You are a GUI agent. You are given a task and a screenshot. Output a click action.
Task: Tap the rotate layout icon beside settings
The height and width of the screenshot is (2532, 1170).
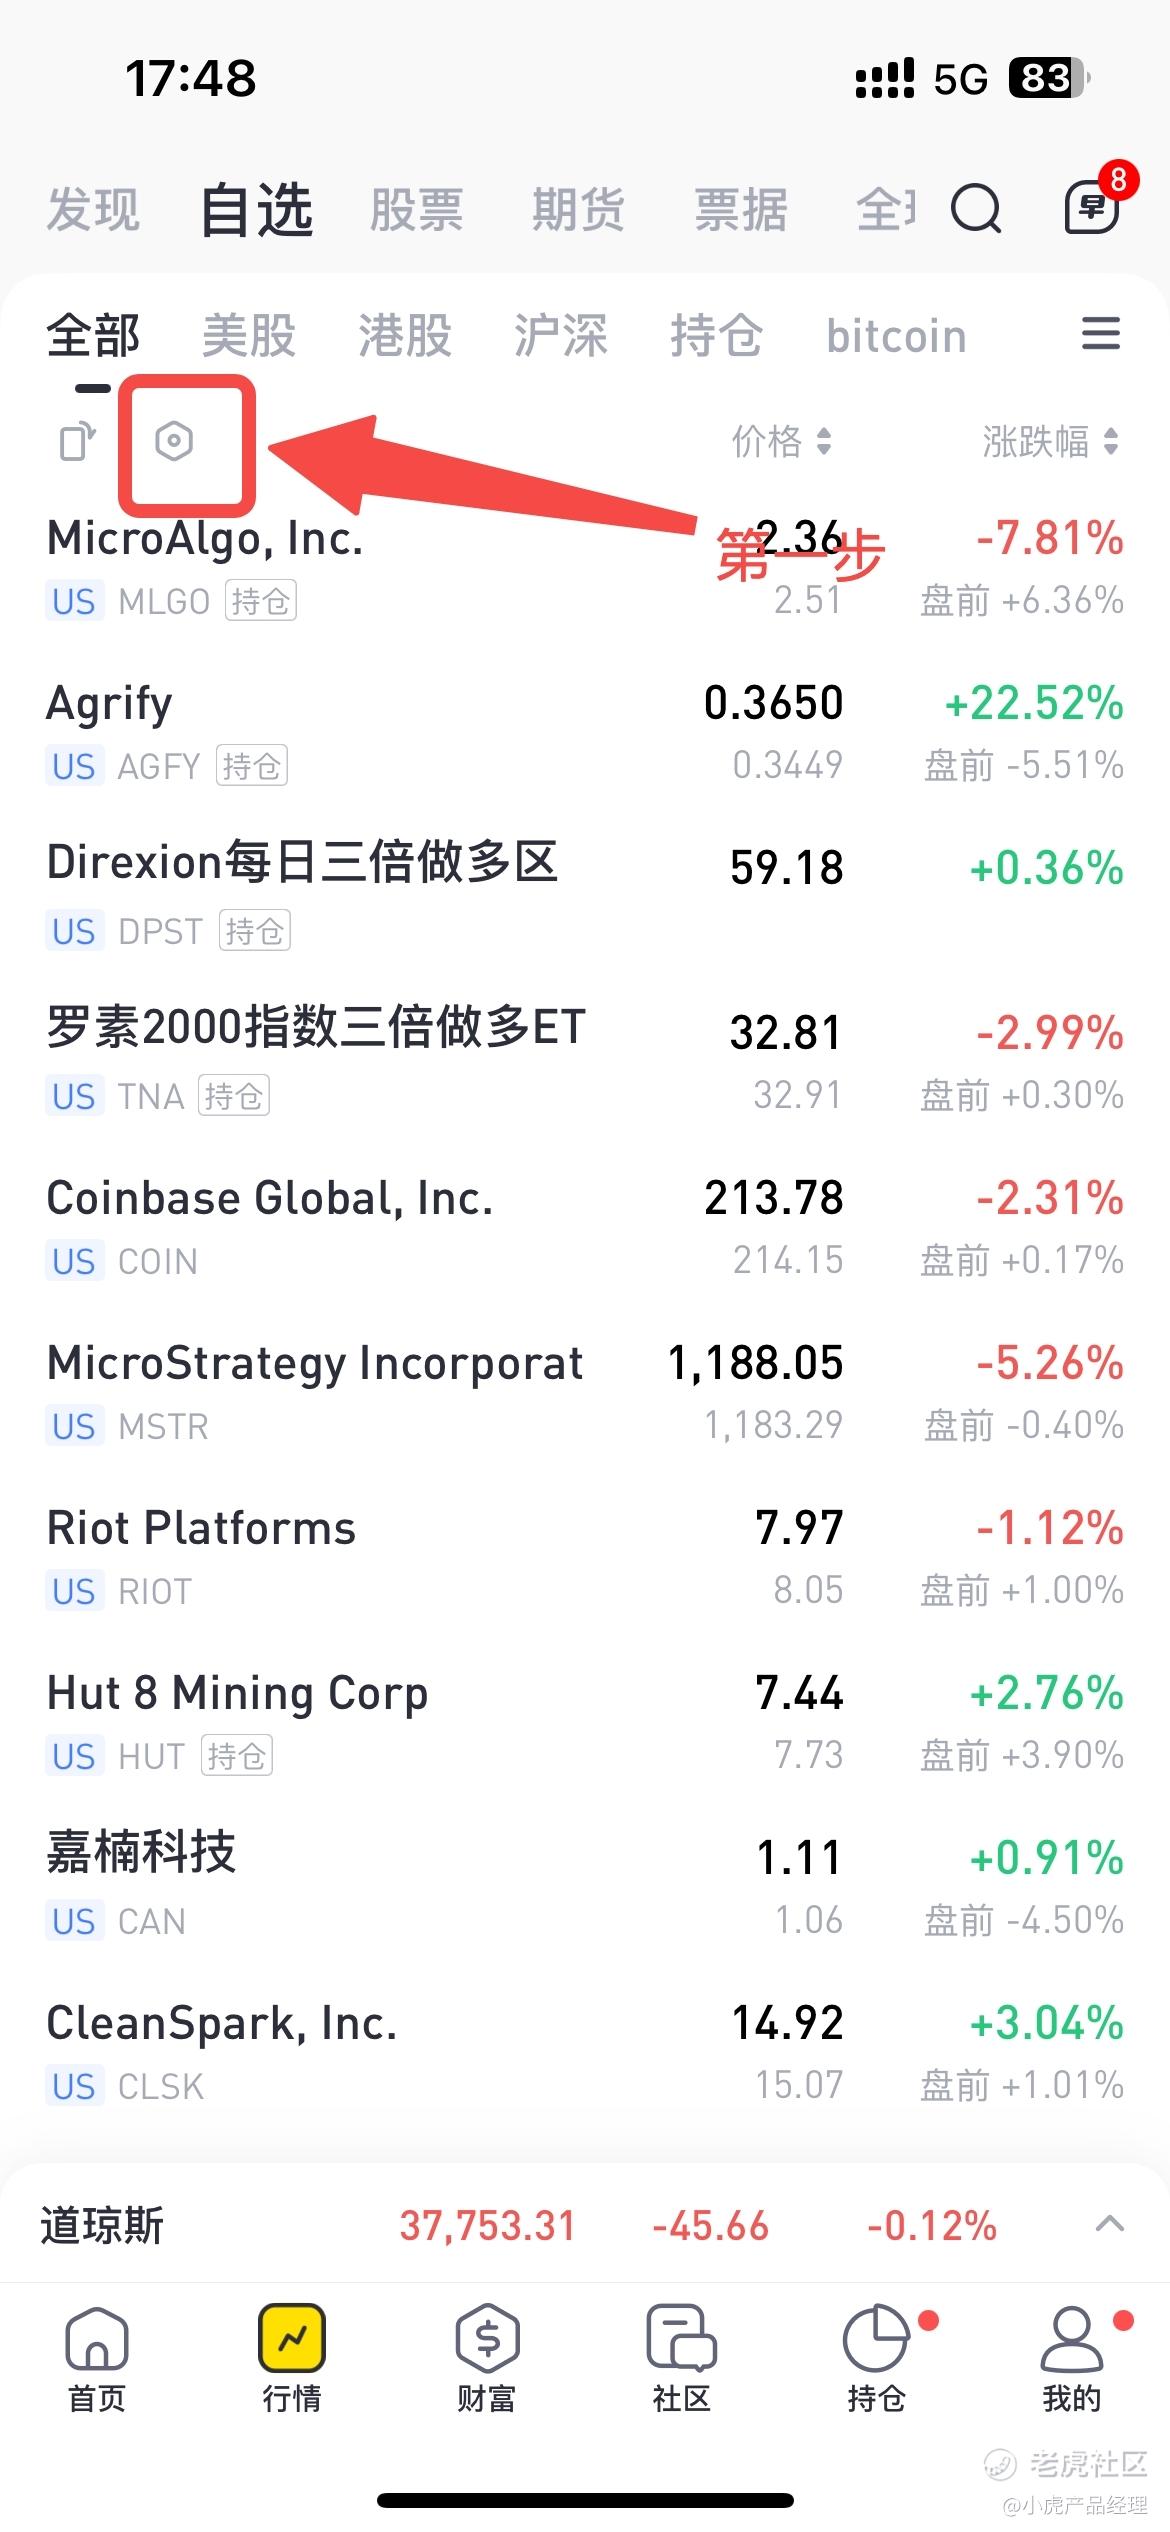click(x=78, y=441)
